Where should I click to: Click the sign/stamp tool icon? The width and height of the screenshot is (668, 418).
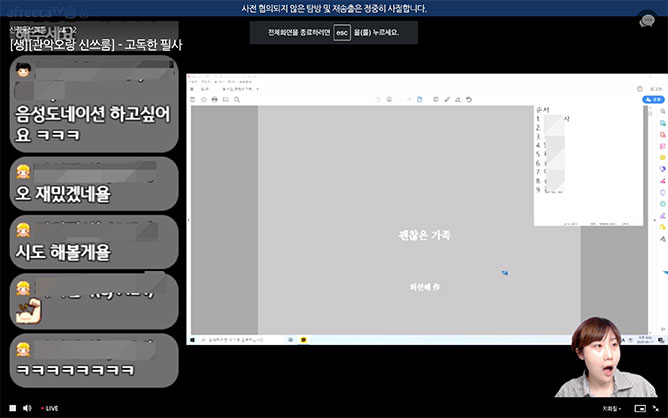458,99
